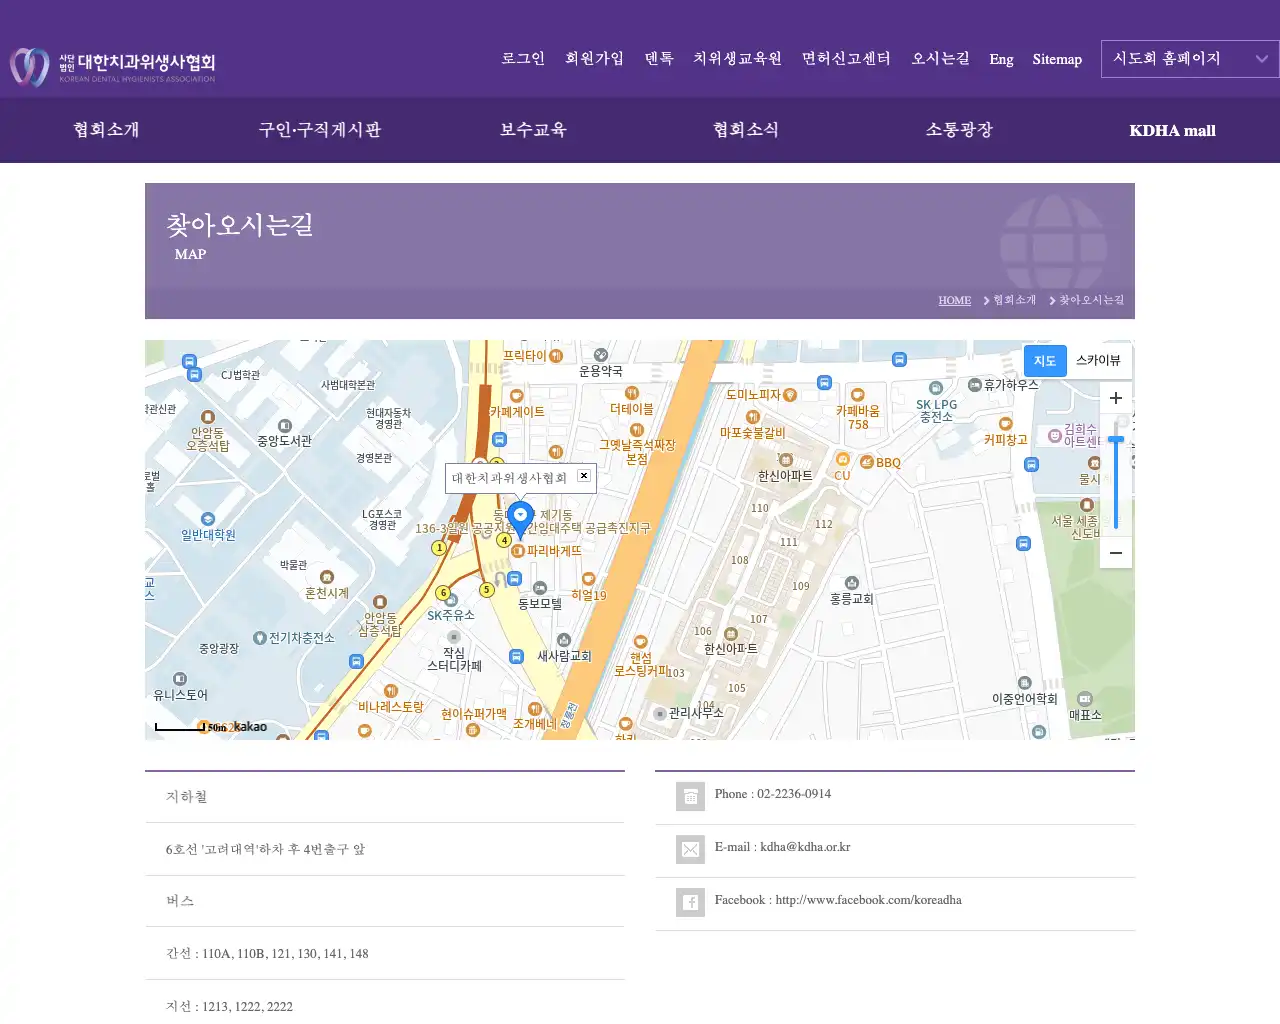Open the 협회소개 menu

(x=106, y=130)
